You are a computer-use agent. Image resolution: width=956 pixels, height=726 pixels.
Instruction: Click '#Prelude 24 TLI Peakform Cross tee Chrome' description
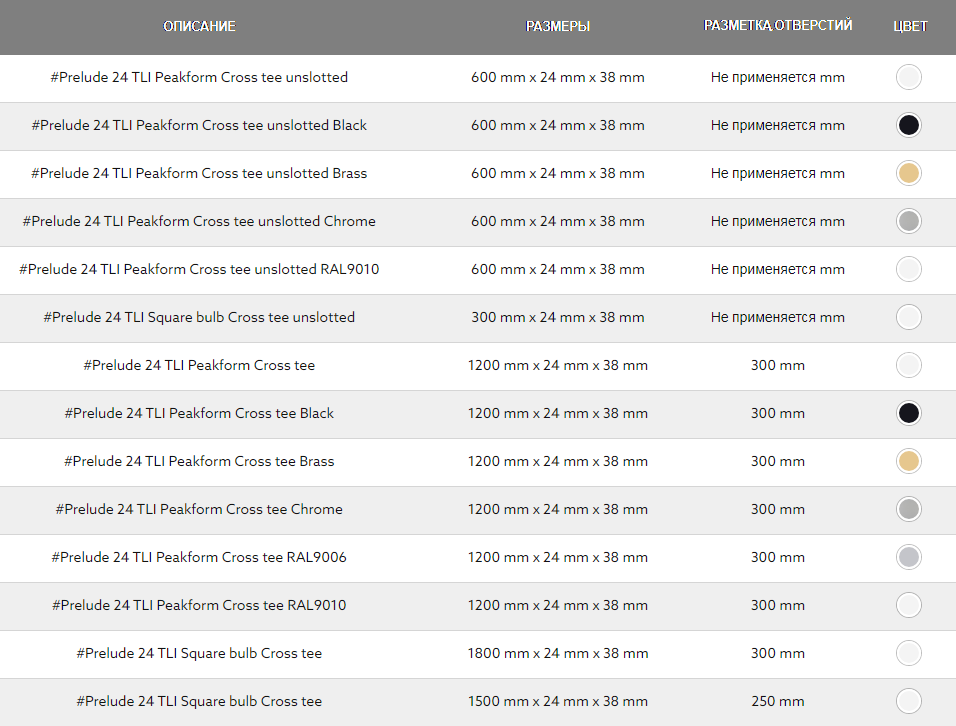point(199,509)
